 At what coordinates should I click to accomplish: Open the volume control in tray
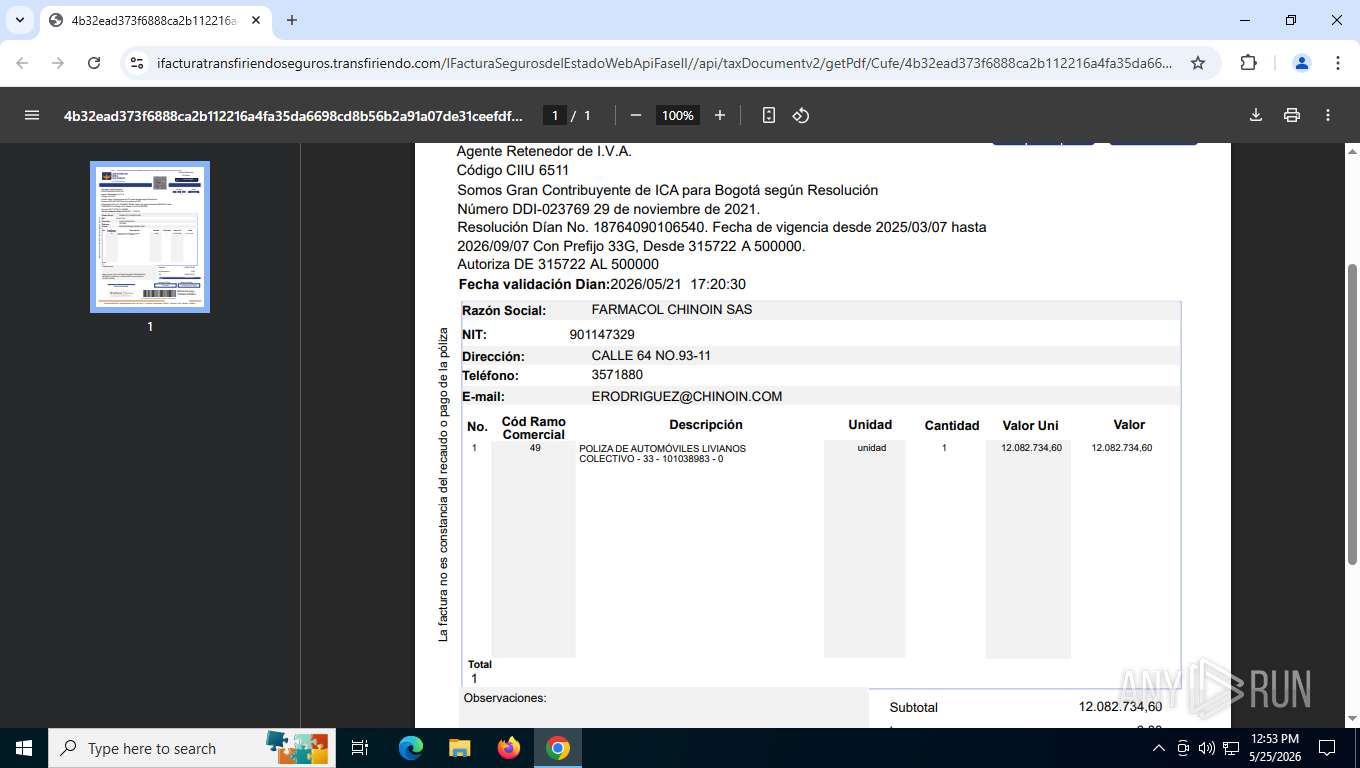point(1206,748)
